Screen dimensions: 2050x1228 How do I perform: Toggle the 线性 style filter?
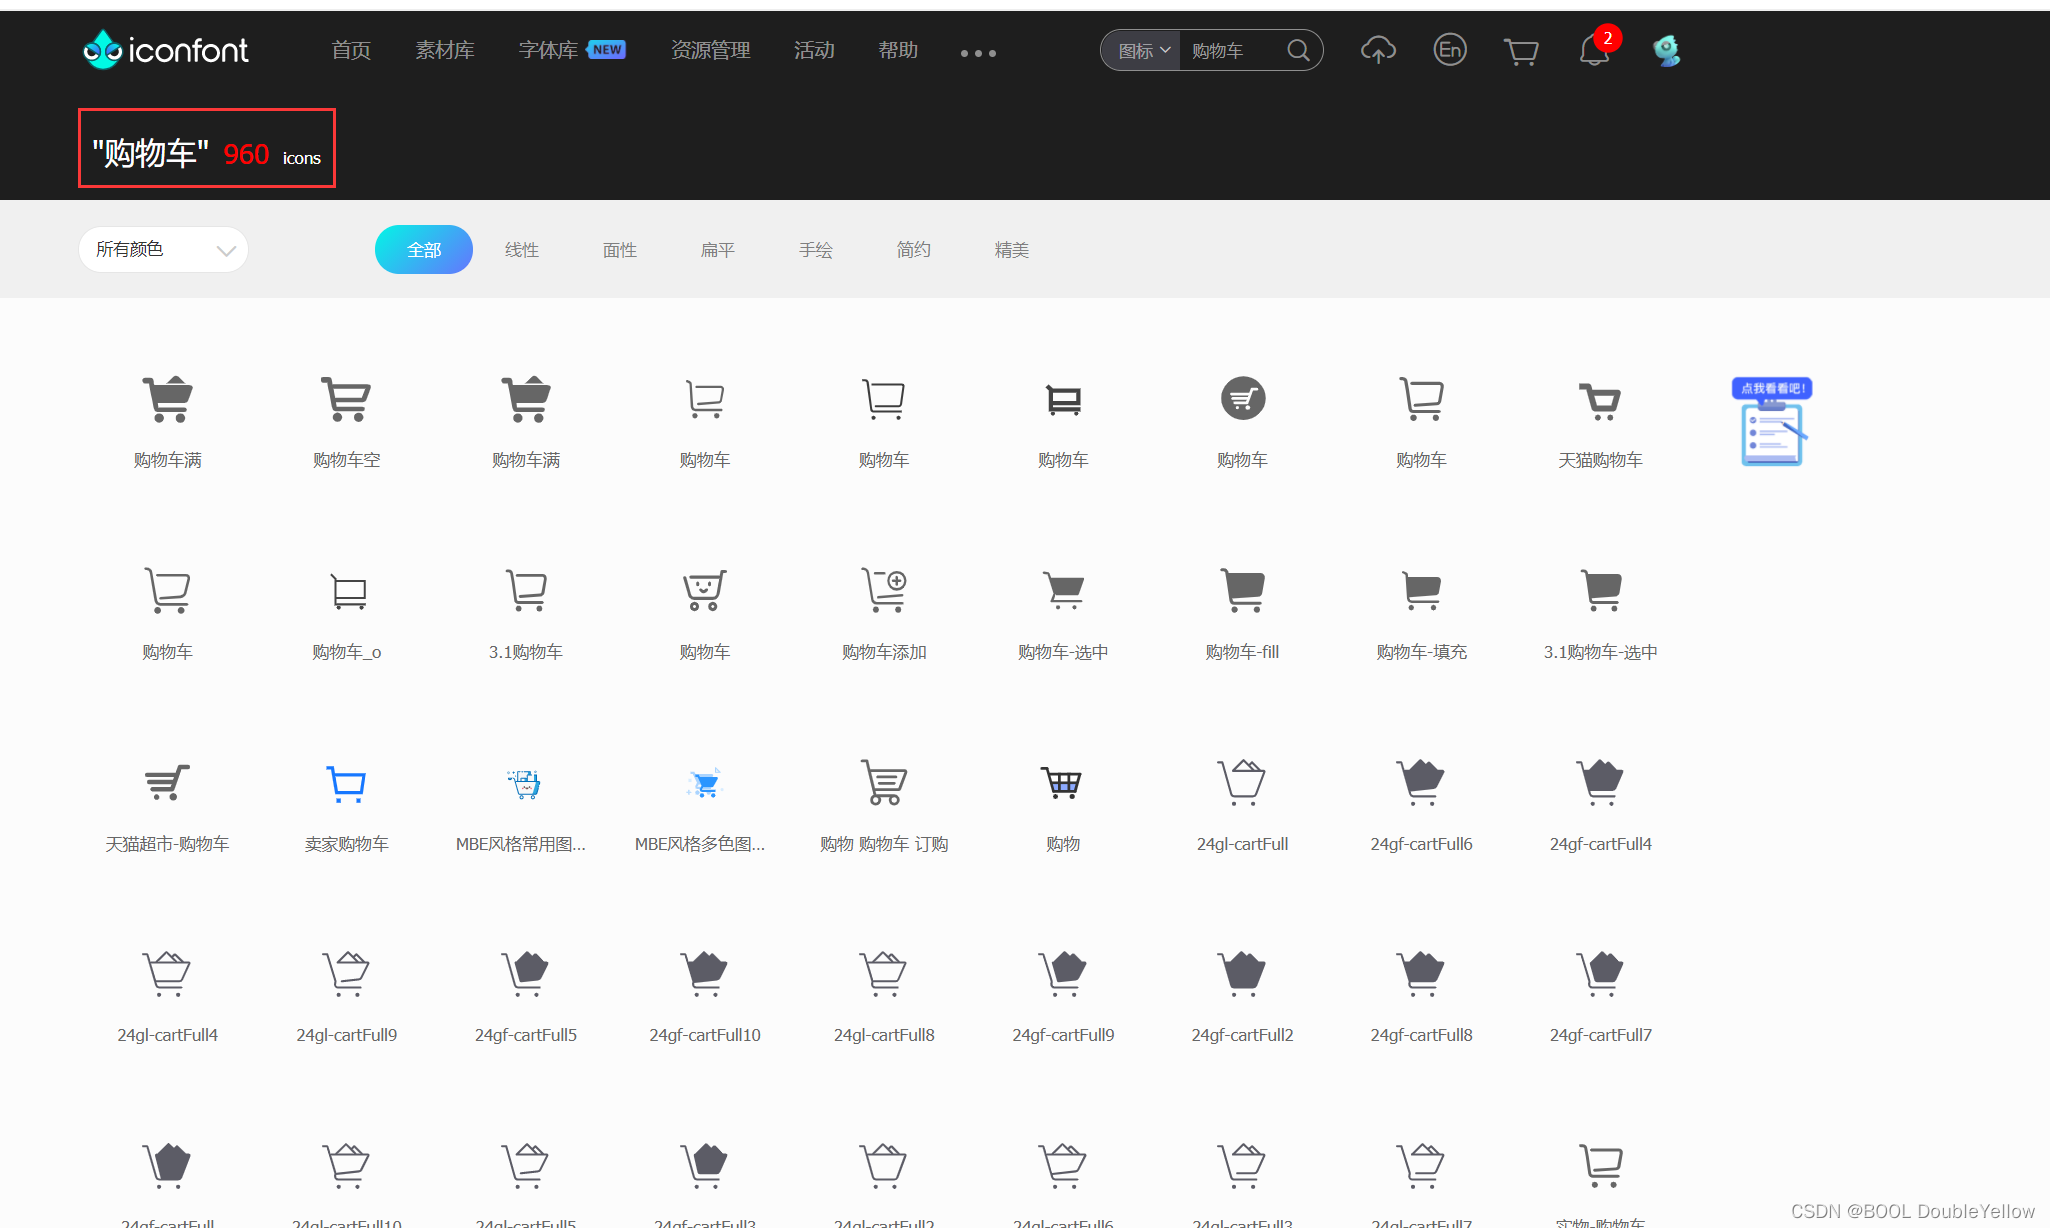(x=521, y=249)
